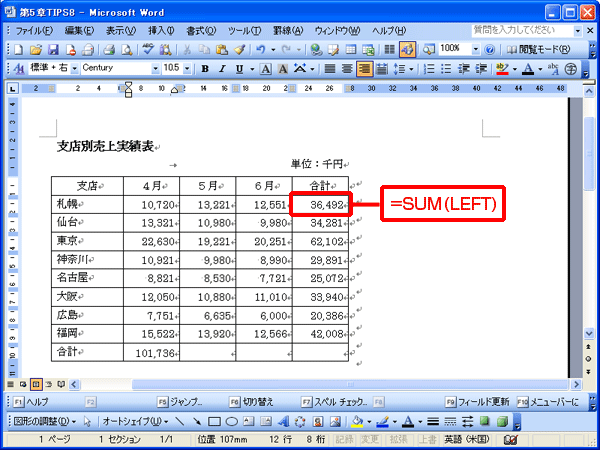600x450 pixels.
Task: Paste from clipboard icon
Action: 222,49
